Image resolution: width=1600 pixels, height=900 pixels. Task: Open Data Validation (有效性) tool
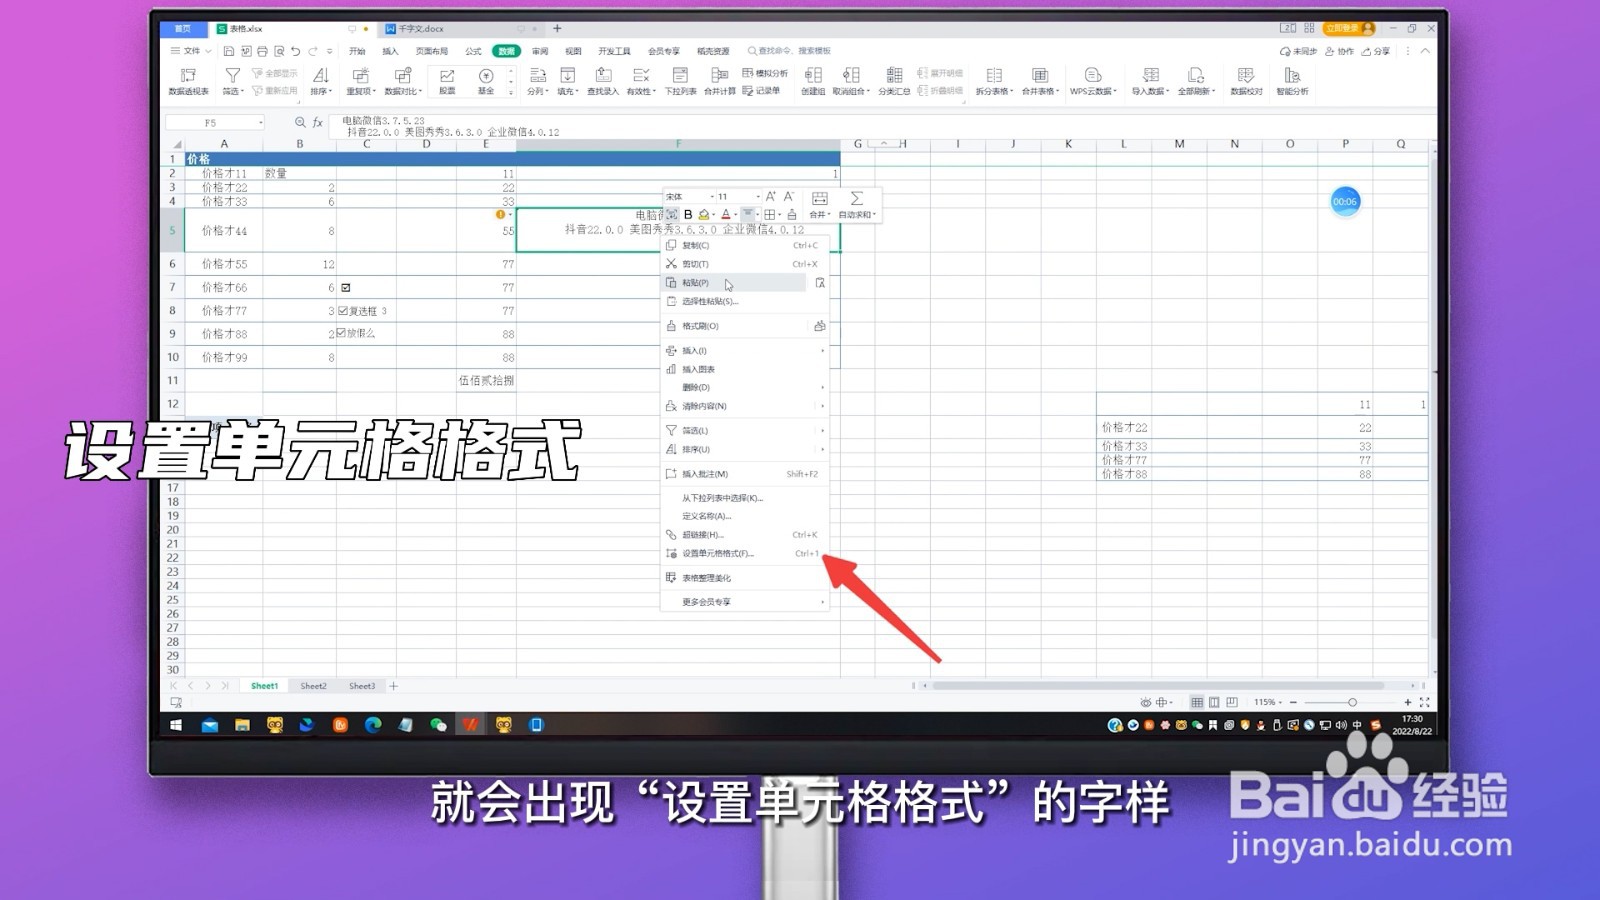pyautogui.click(x=640, y=81)
